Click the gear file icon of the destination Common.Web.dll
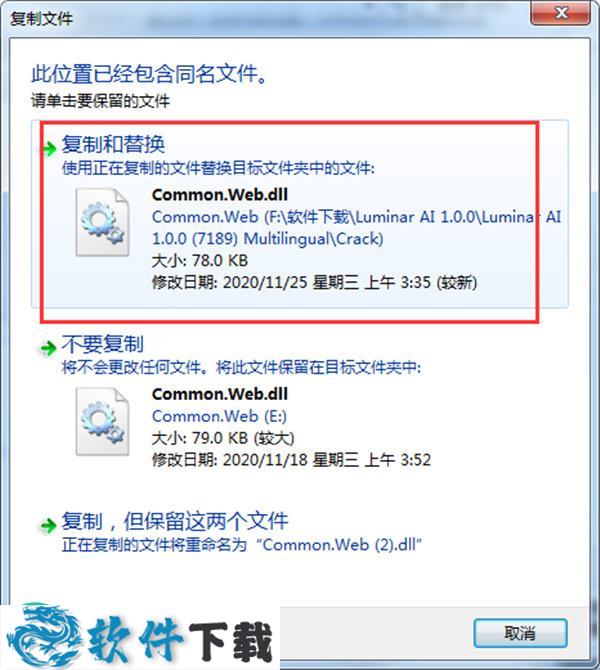Viewport: 600px width, 670px height. tap(102, 421)
